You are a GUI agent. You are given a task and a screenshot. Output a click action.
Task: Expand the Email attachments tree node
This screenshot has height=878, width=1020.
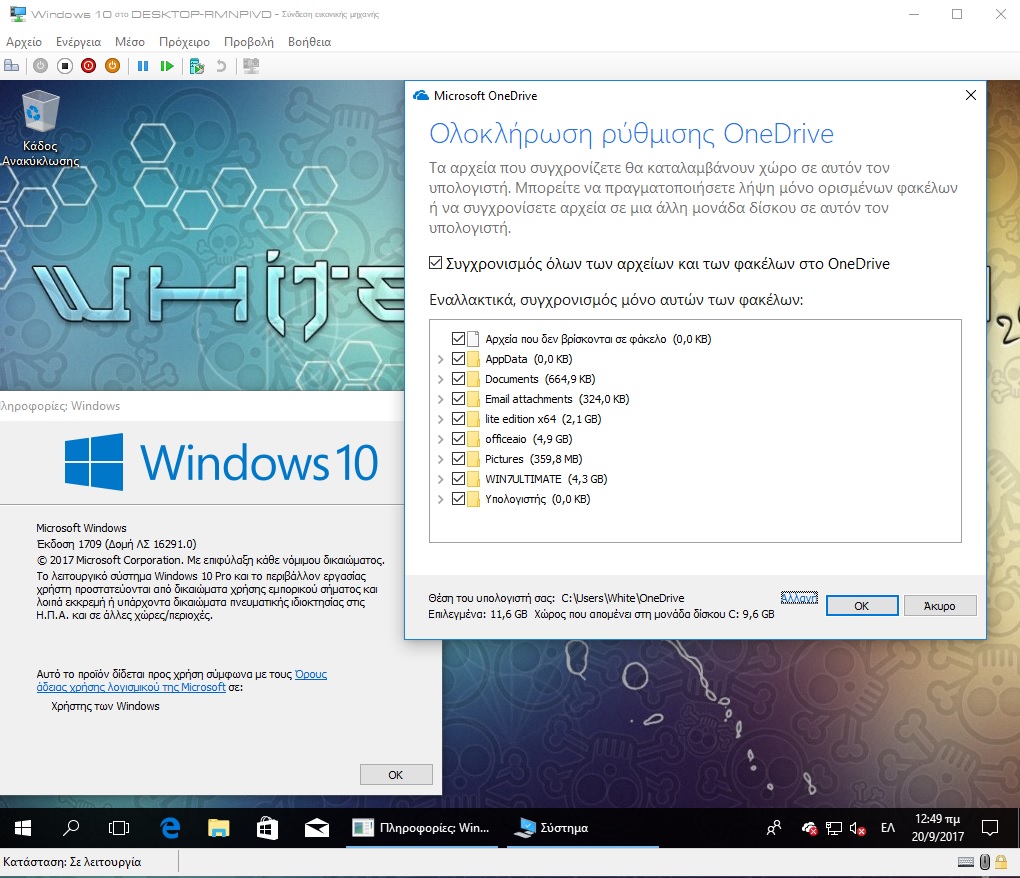(440, 399)
